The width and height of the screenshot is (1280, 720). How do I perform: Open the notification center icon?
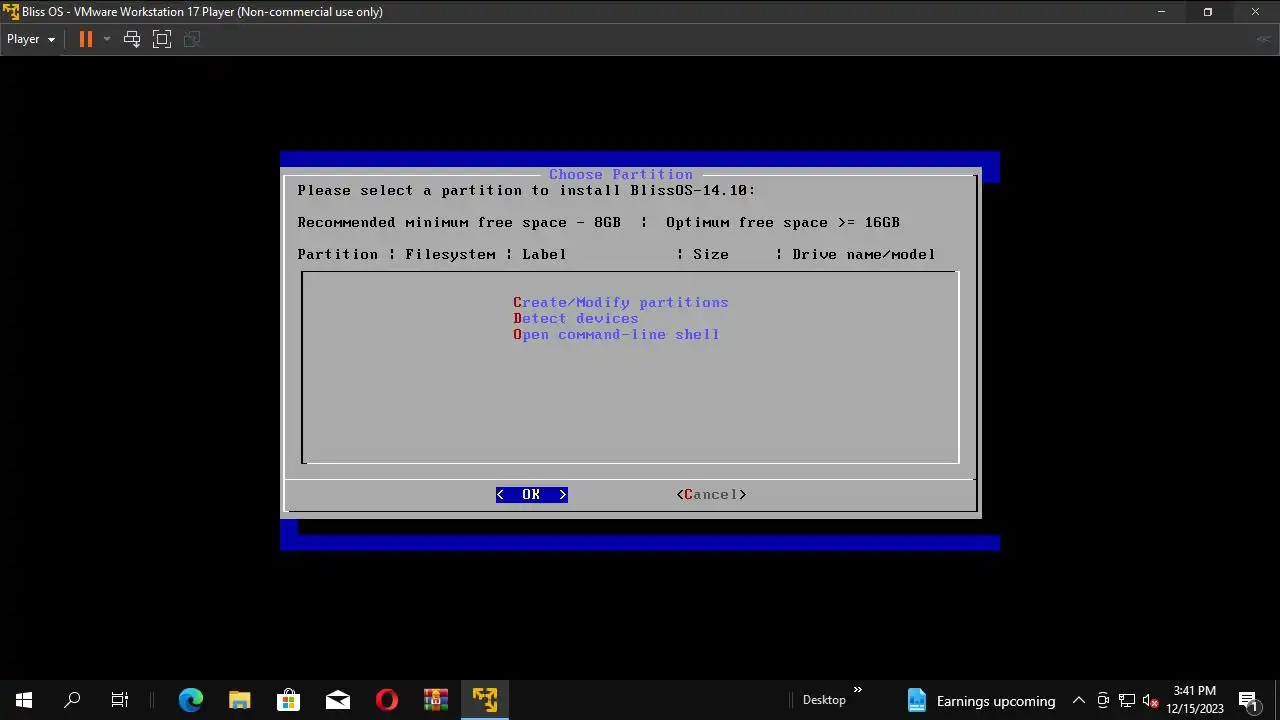tap(1248, 700)
